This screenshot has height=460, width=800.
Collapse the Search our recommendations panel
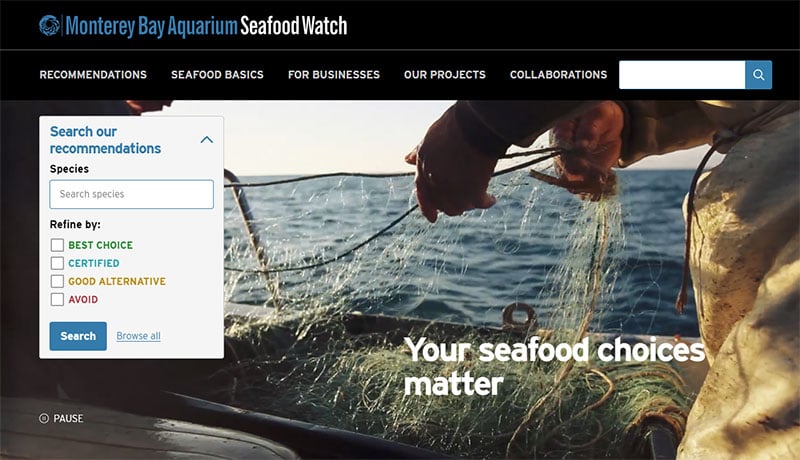coord(207,140)
